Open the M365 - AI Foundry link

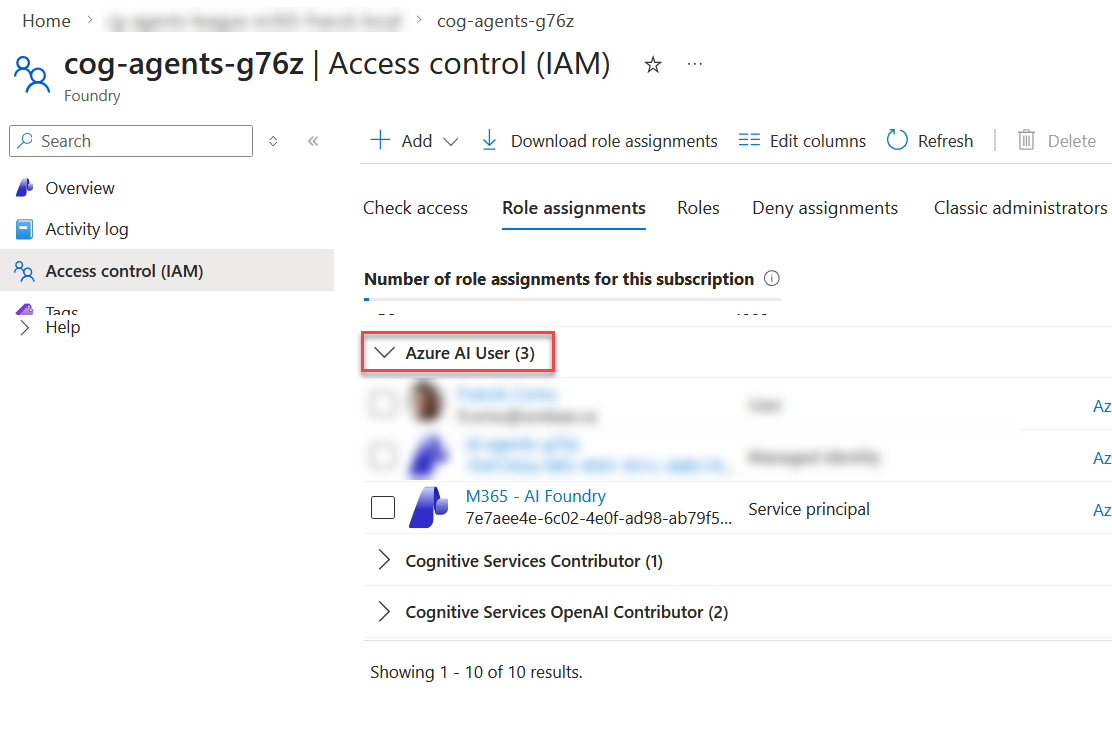pyautogui.click(x=536, y=496)
